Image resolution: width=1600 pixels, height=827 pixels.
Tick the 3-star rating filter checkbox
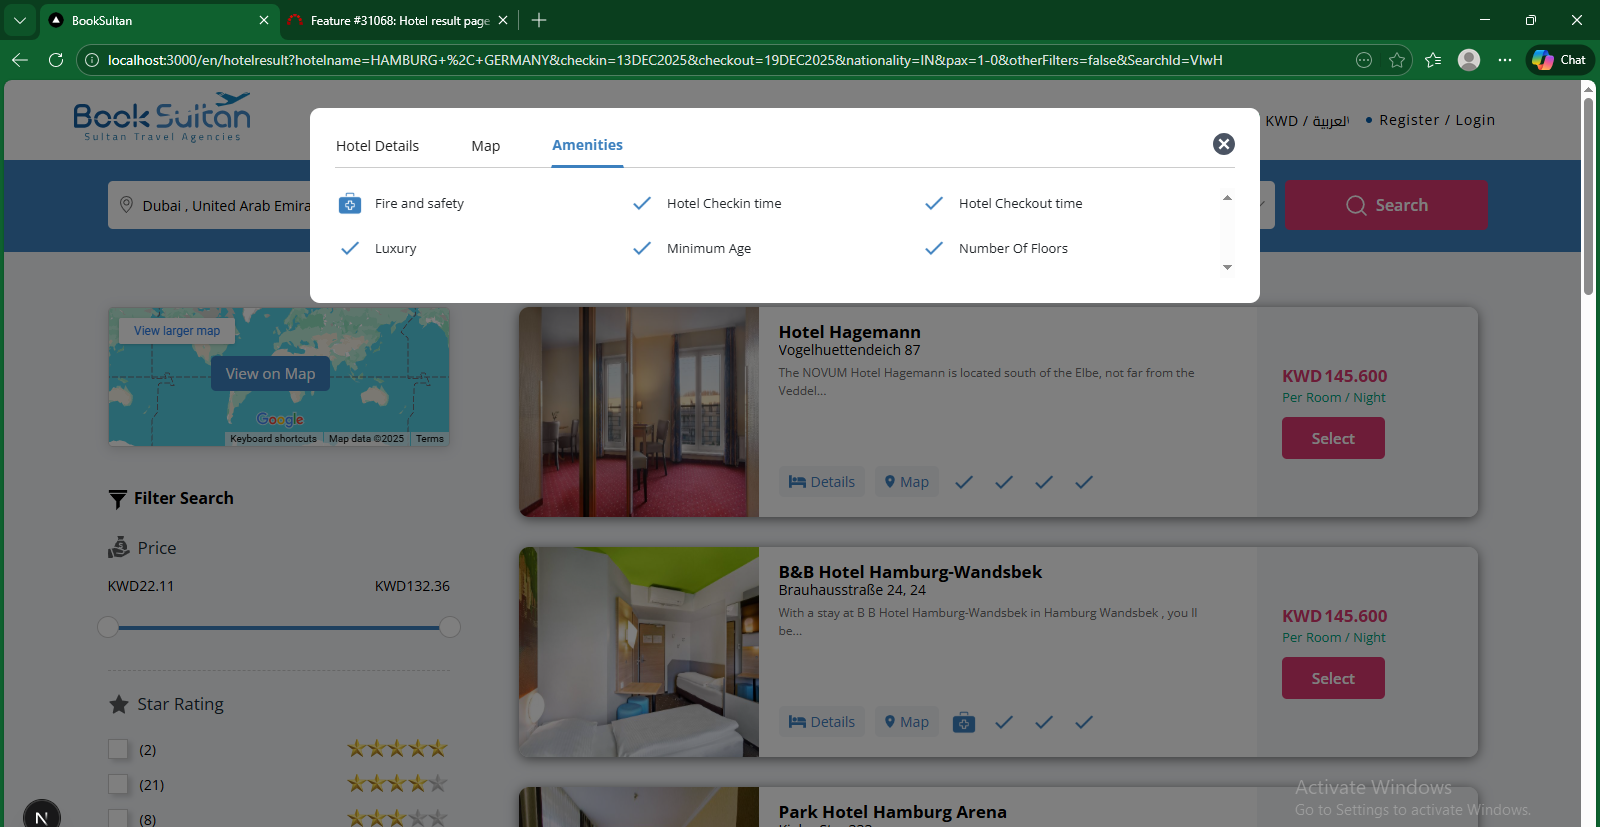[x=119, y=818]
